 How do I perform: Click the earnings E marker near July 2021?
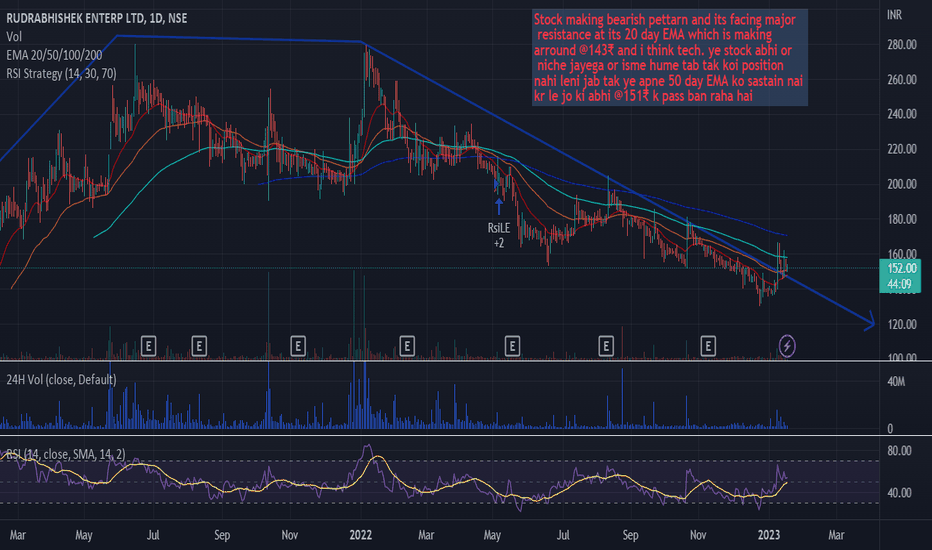pyautogui.click(x=149, y=345)
